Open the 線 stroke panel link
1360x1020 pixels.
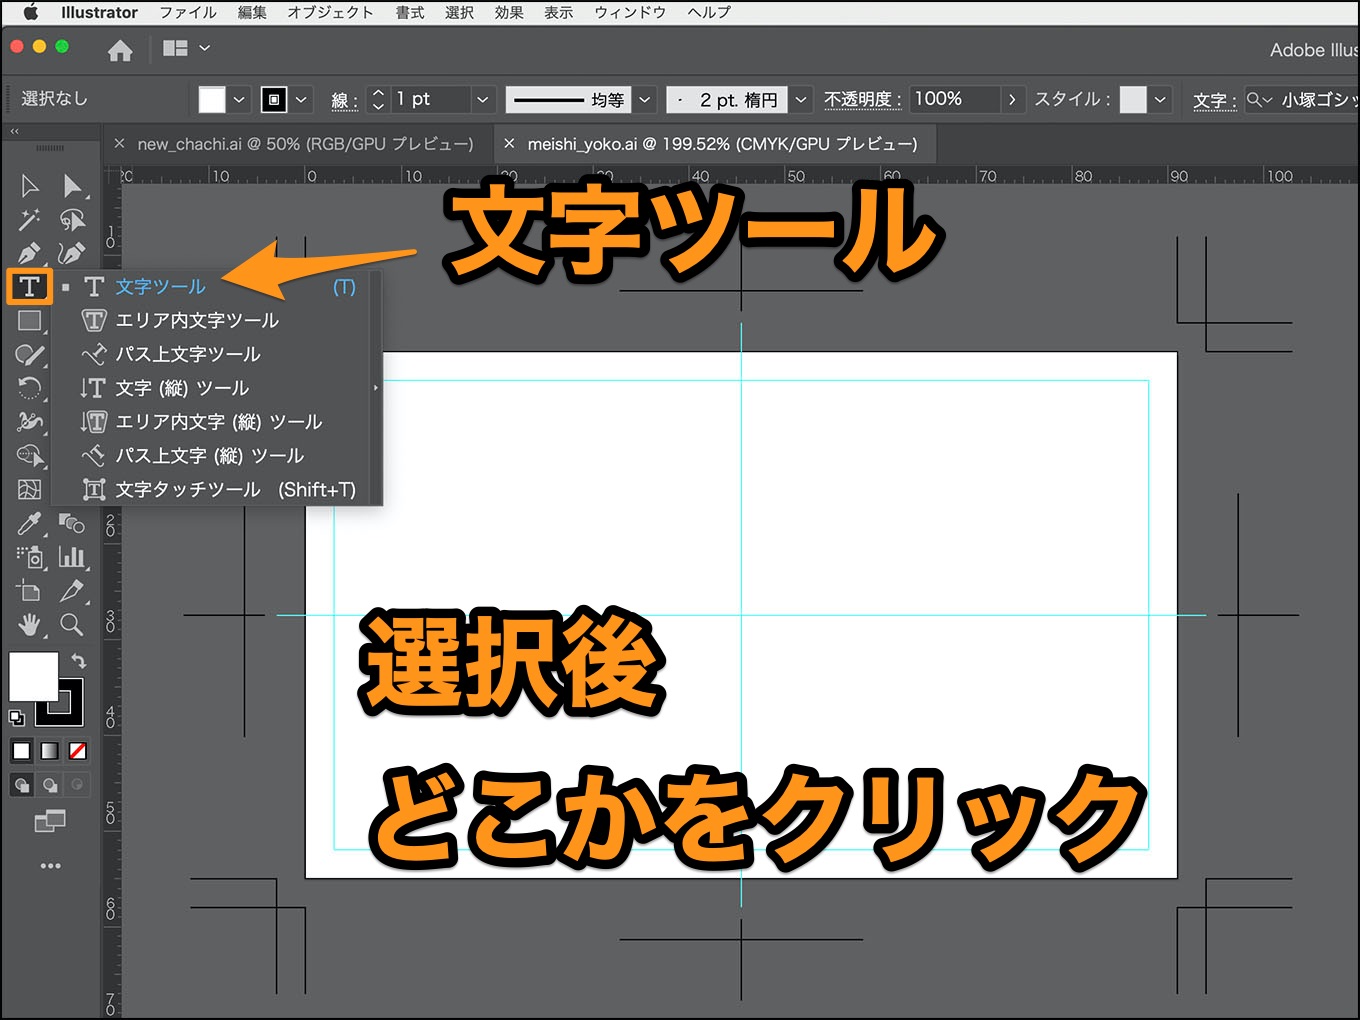[344, 100]
